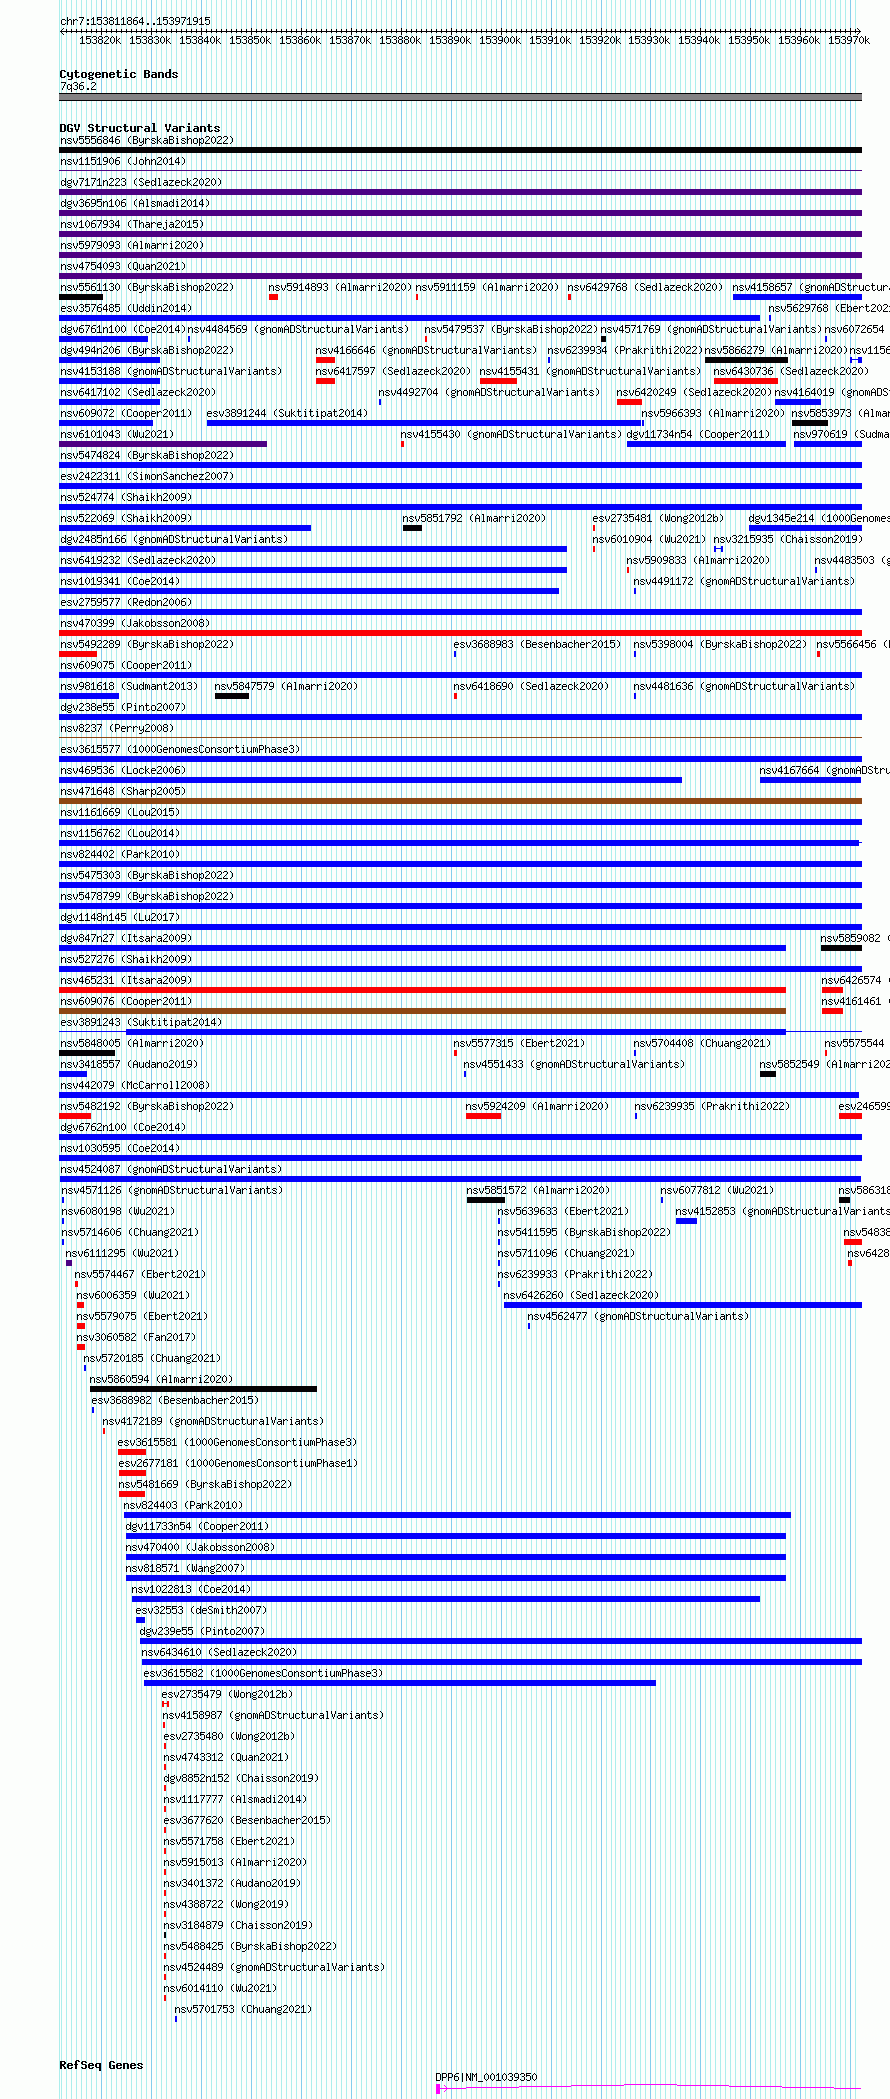Click the RefSeq Genes track title

pos(101,2065)
